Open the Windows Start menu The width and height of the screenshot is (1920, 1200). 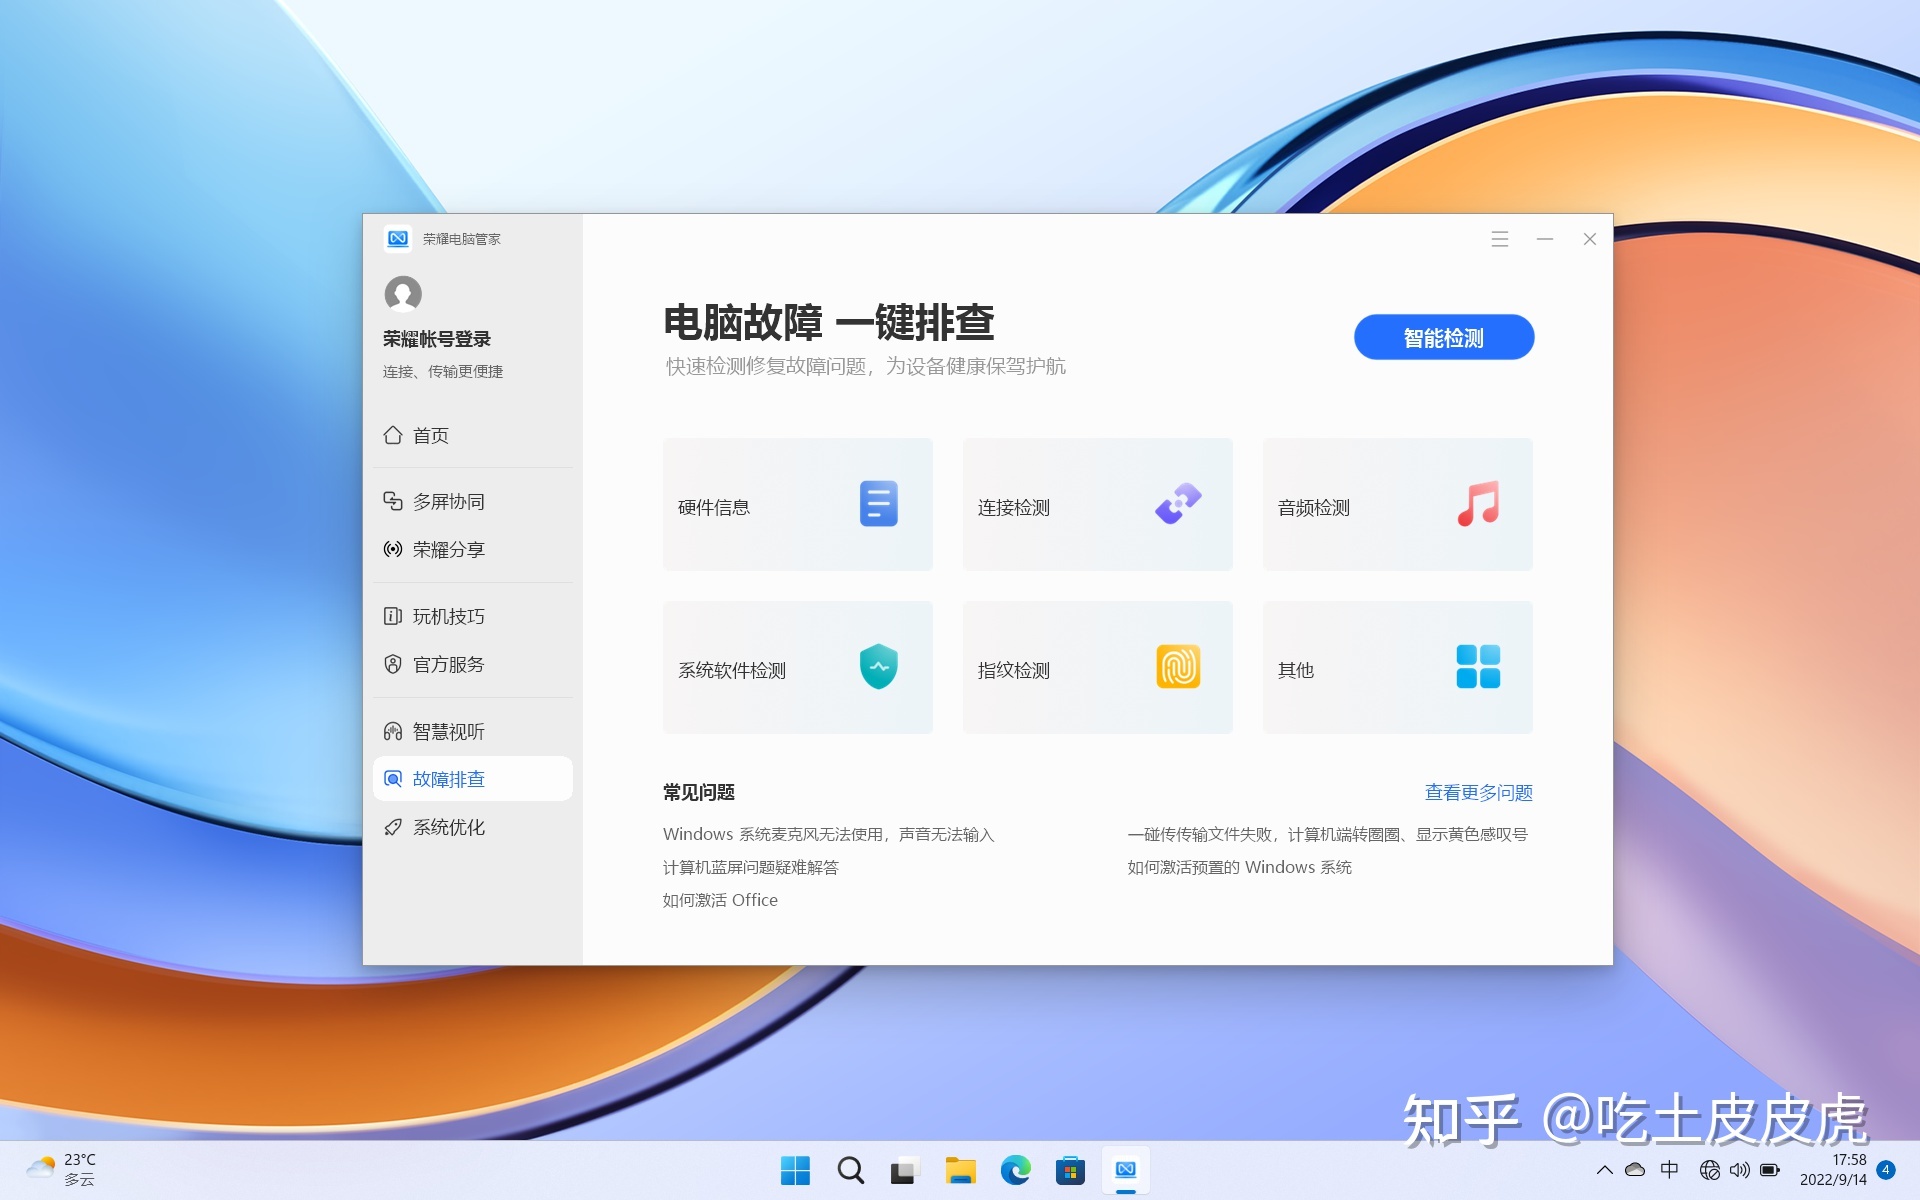pyautogui.click(x=795, y=1170)
